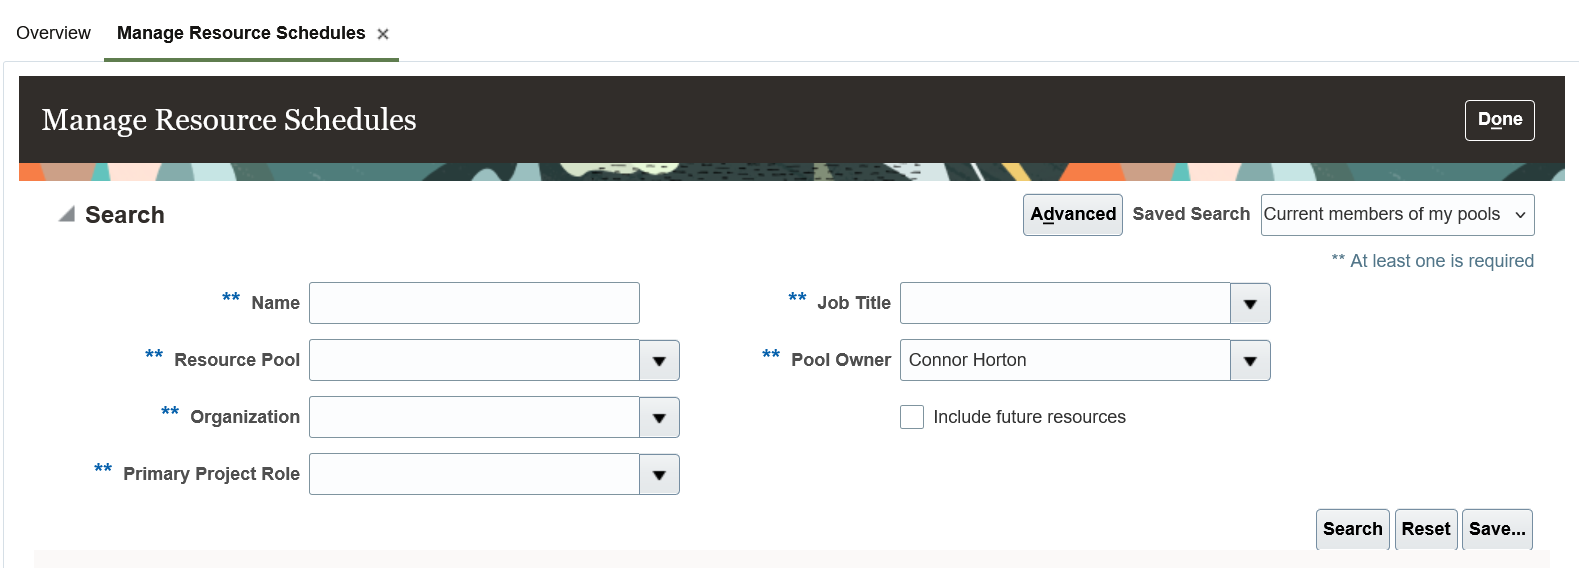
Task: Click the Pool Owner field showing Connor Horton
Action: point(1064,361)
